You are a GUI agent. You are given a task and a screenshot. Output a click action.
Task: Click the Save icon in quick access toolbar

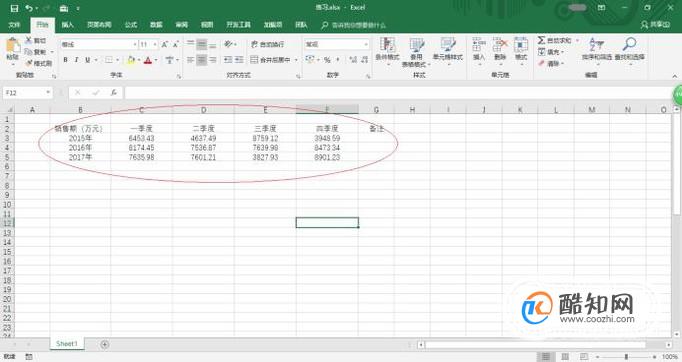tap(14, 8)
